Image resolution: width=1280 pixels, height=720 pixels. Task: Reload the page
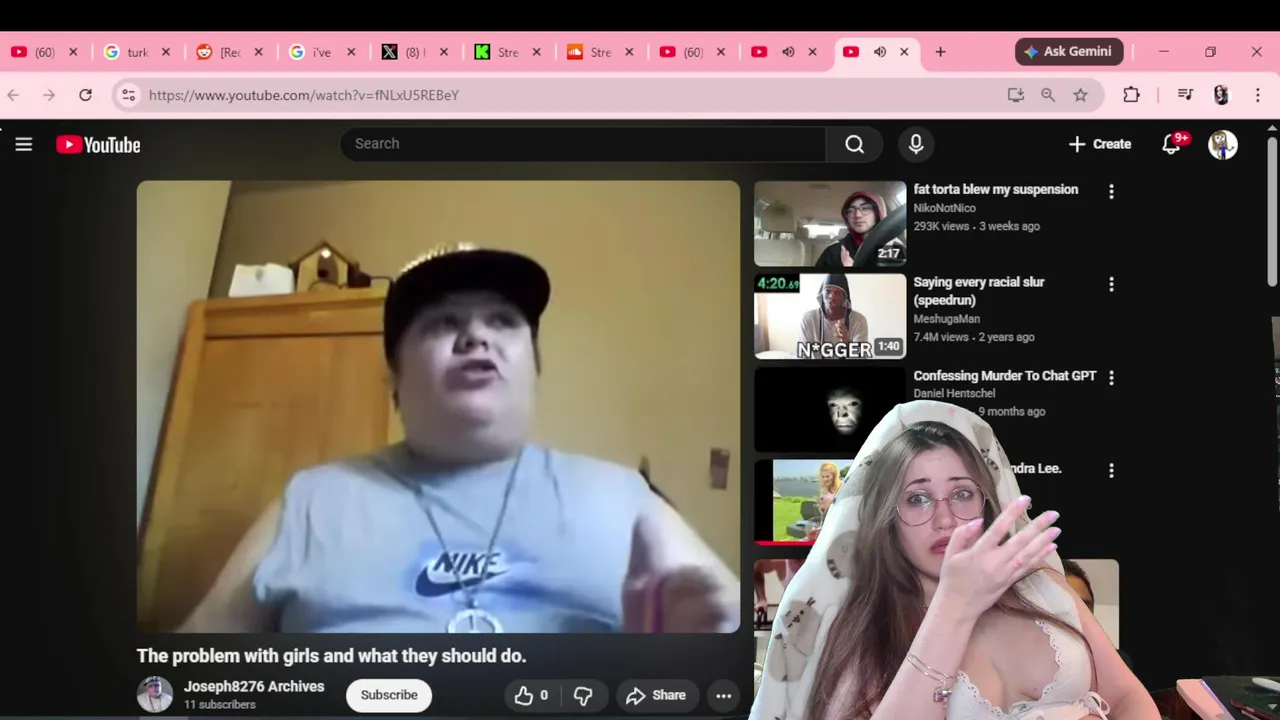[x=86, y=95]
